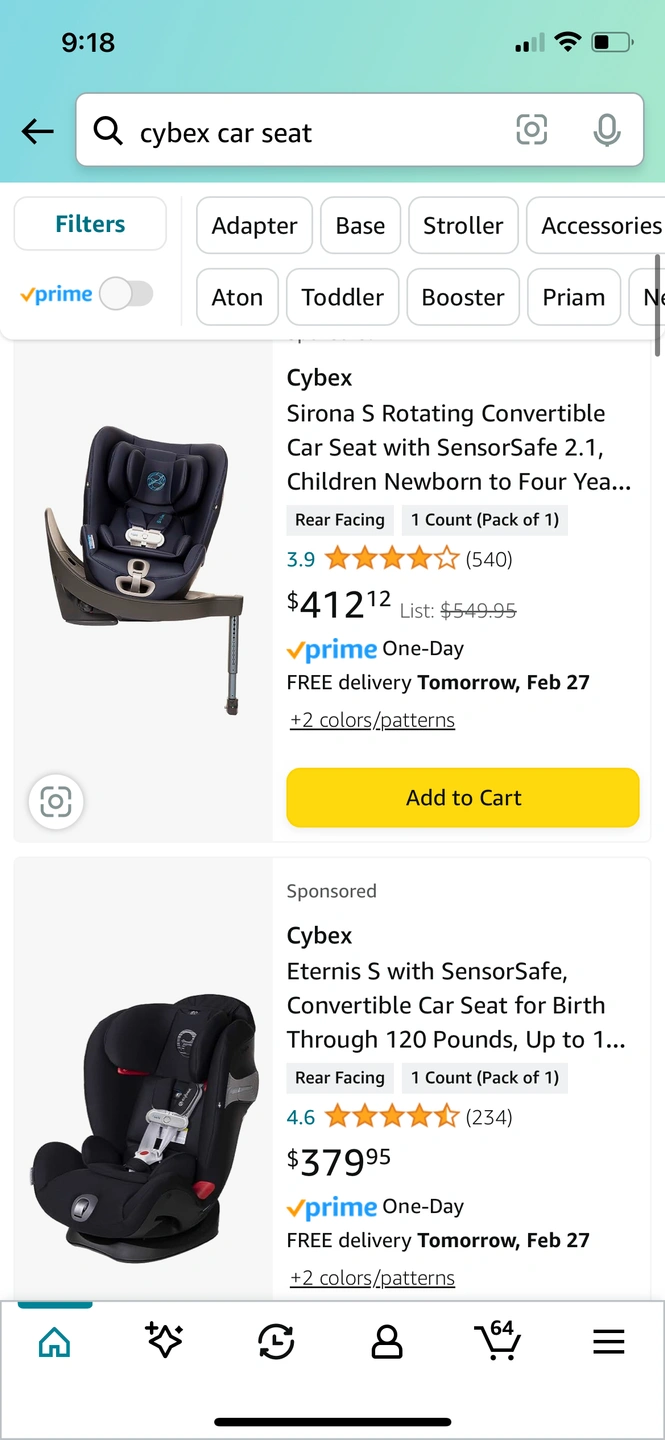Viewport: 665px width, 1440px height.
Task: Open the Filters panel
Action: [90, 224]
